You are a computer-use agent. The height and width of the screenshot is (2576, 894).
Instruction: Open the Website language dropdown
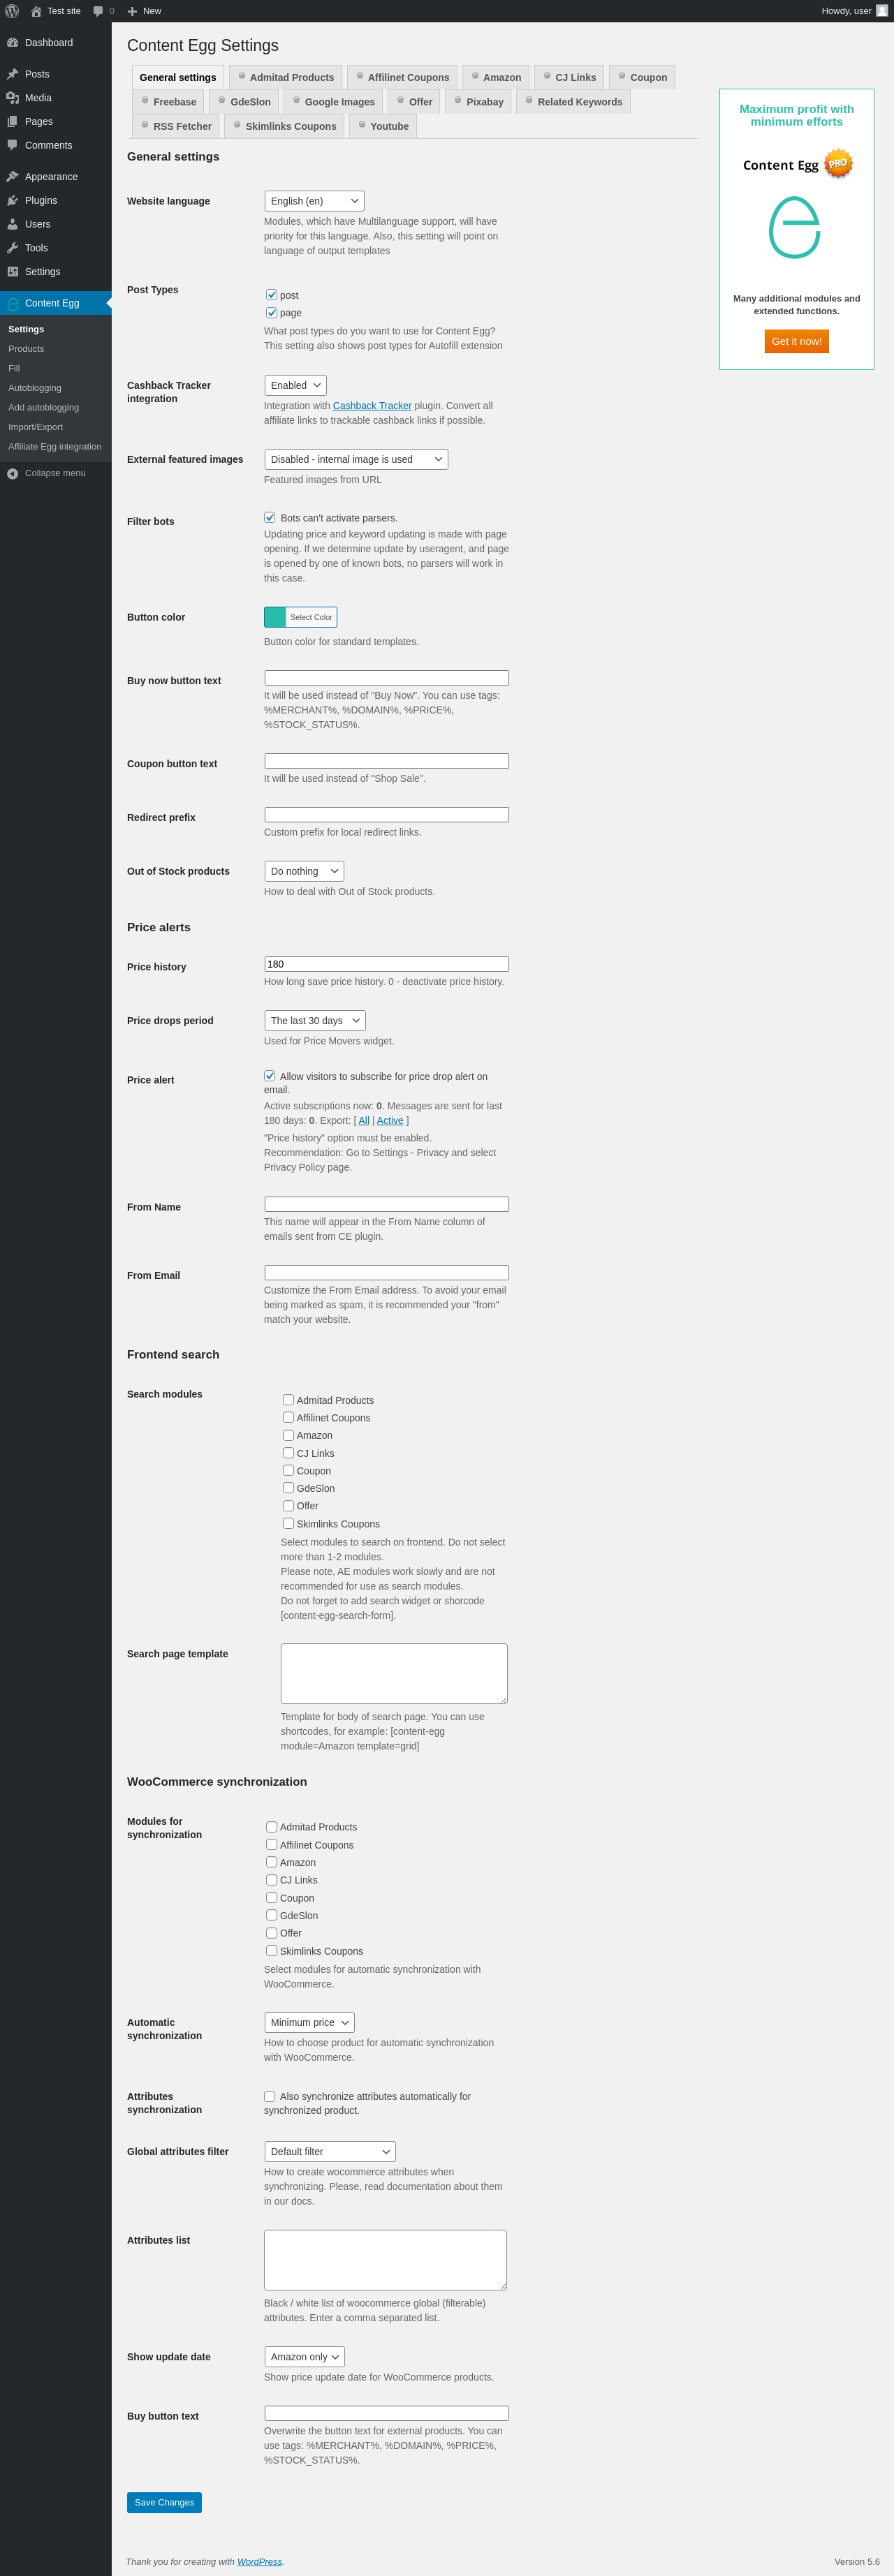coord(314,201)
